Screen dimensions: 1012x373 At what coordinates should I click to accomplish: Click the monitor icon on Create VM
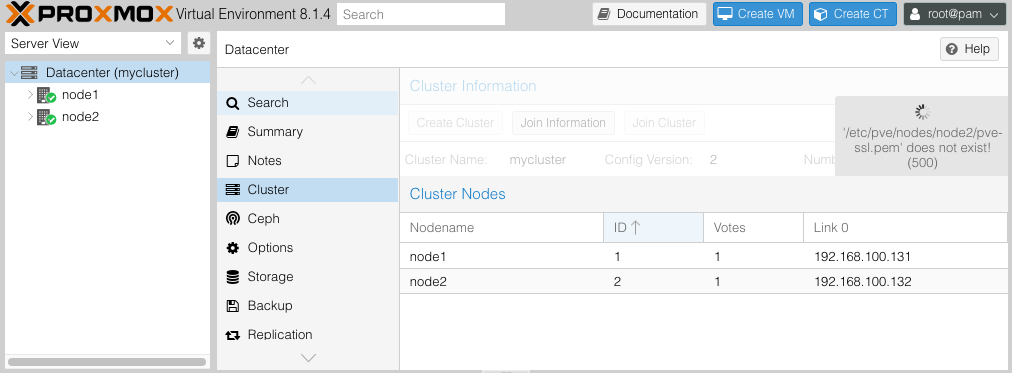coord(725,14)
